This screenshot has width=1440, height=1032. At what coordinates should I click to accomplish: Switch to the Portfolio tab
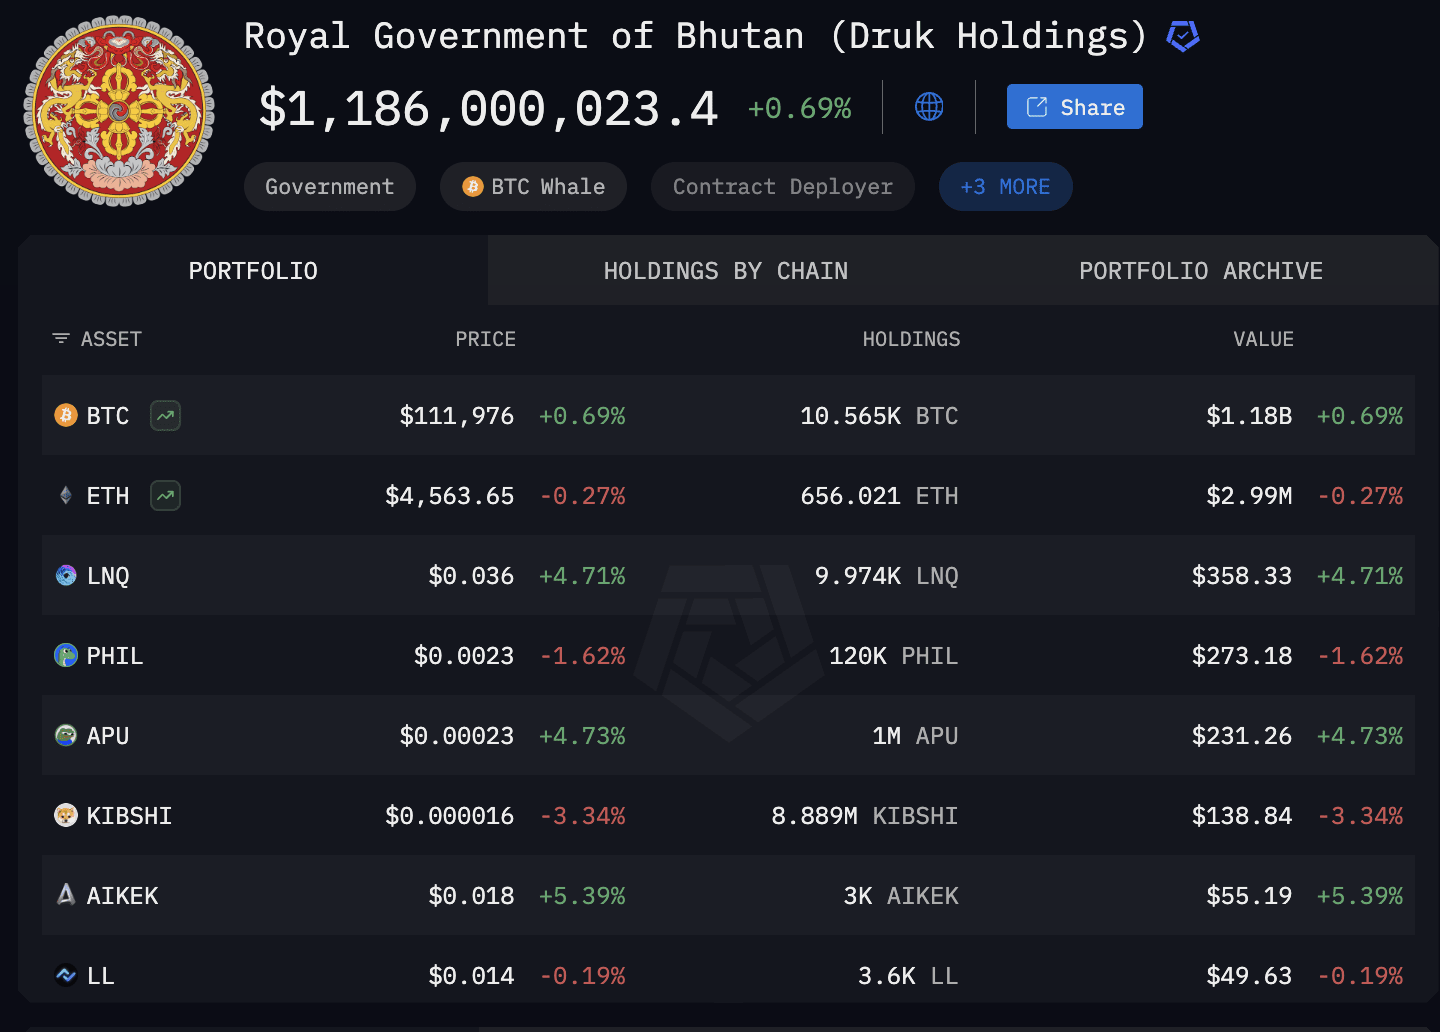253,271
